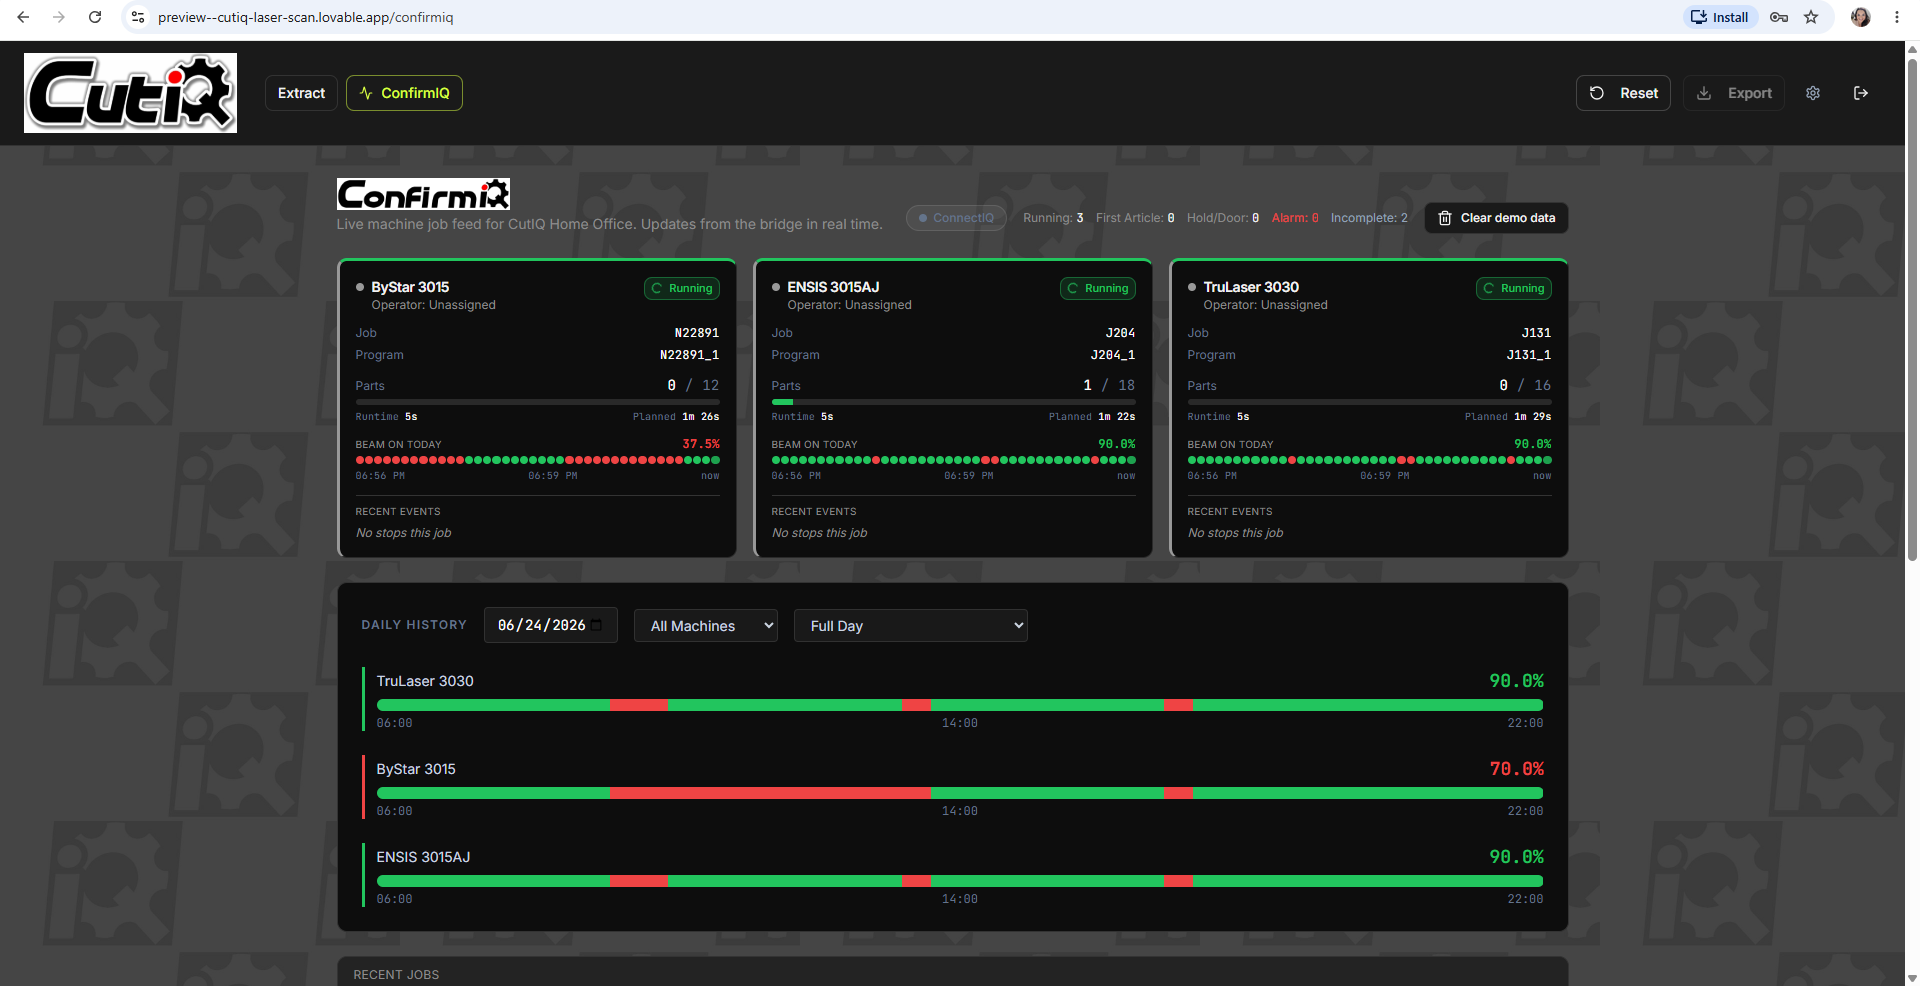Click the Export button
This screenshot has height=986, width=1920.
pyautogui.click(x=1734, y=93)
